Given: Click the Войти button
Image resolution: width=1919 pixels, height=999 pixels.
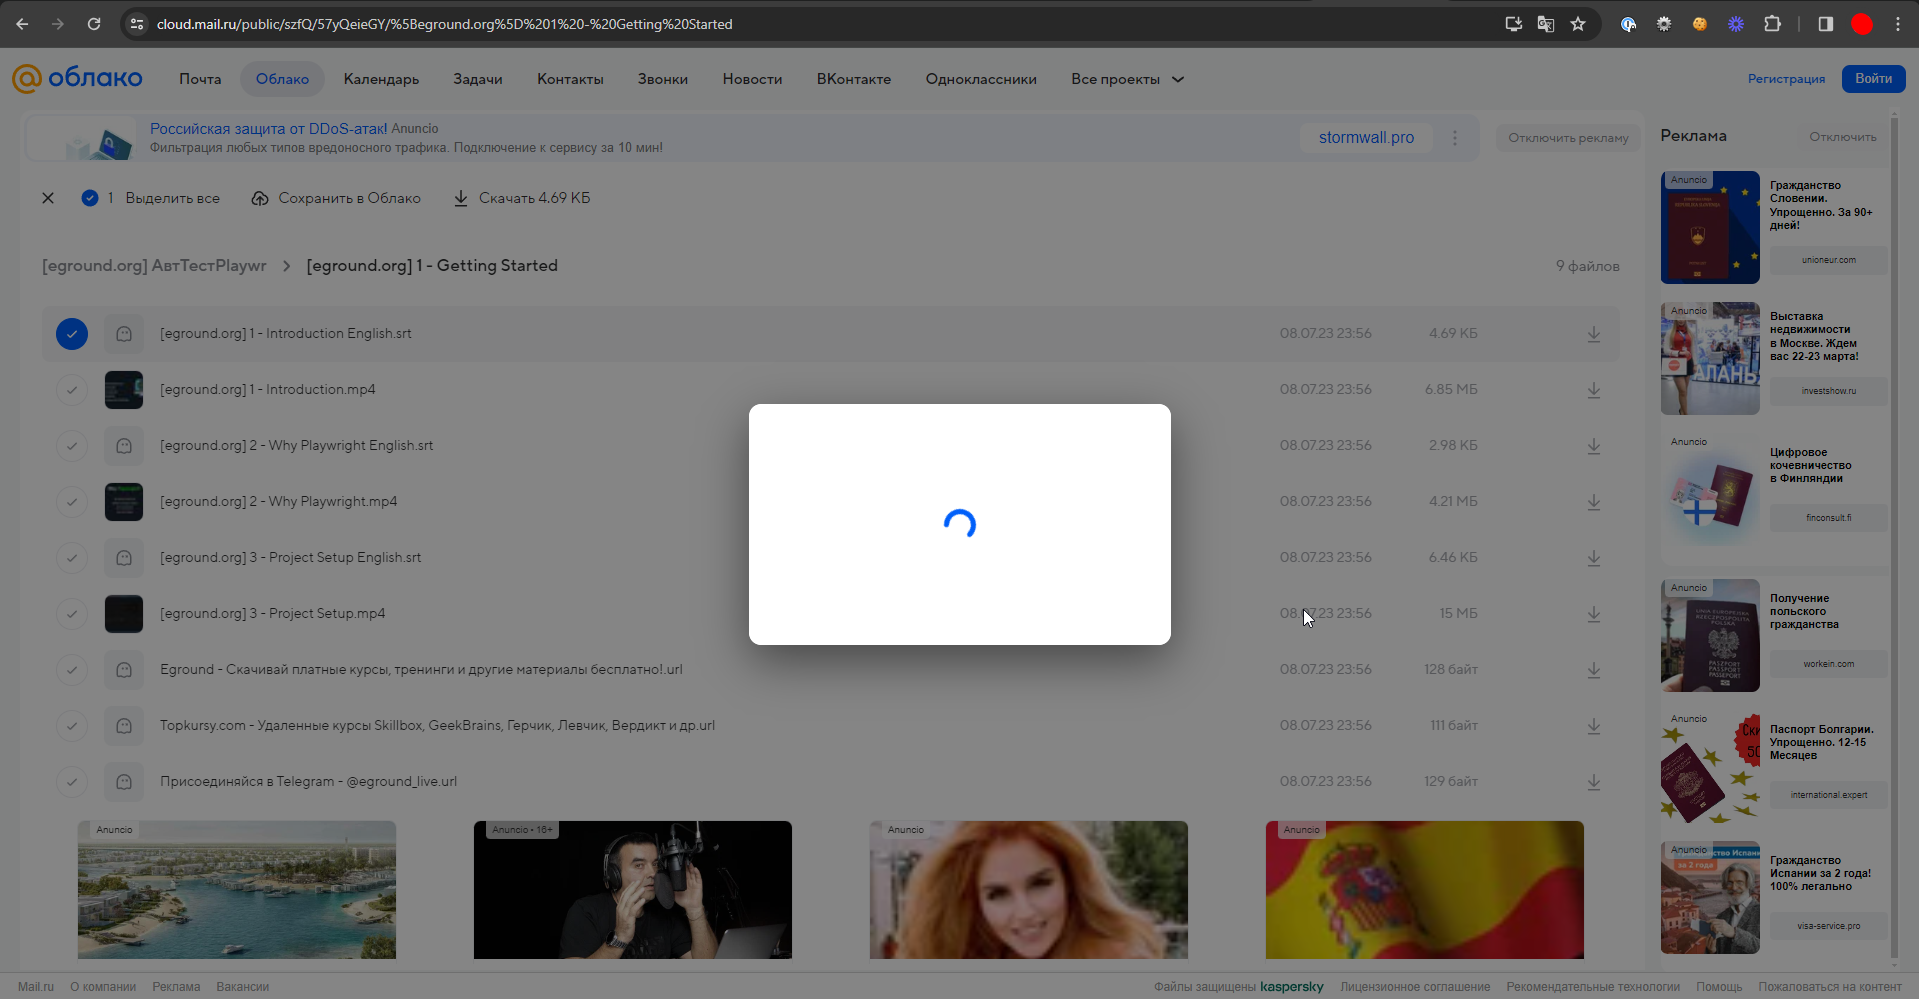Looking at the screenshot, I should [1872, 79].
